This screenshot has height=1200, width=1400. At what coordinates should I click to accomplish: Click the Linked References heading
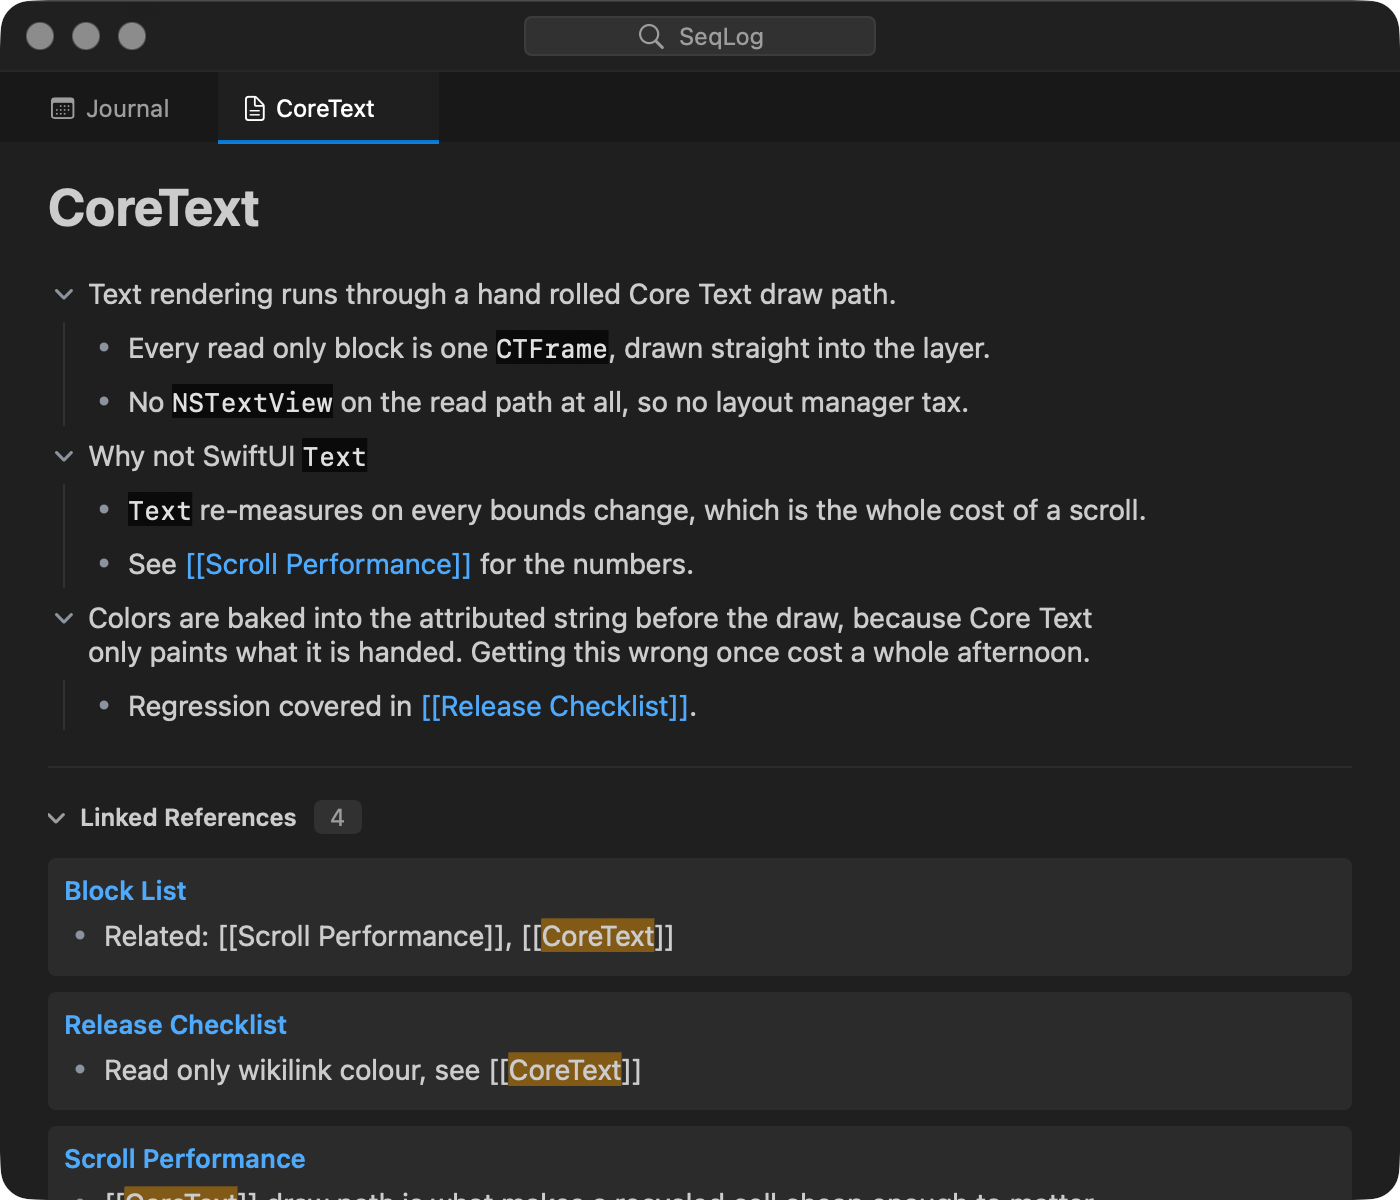click(188, 818)
